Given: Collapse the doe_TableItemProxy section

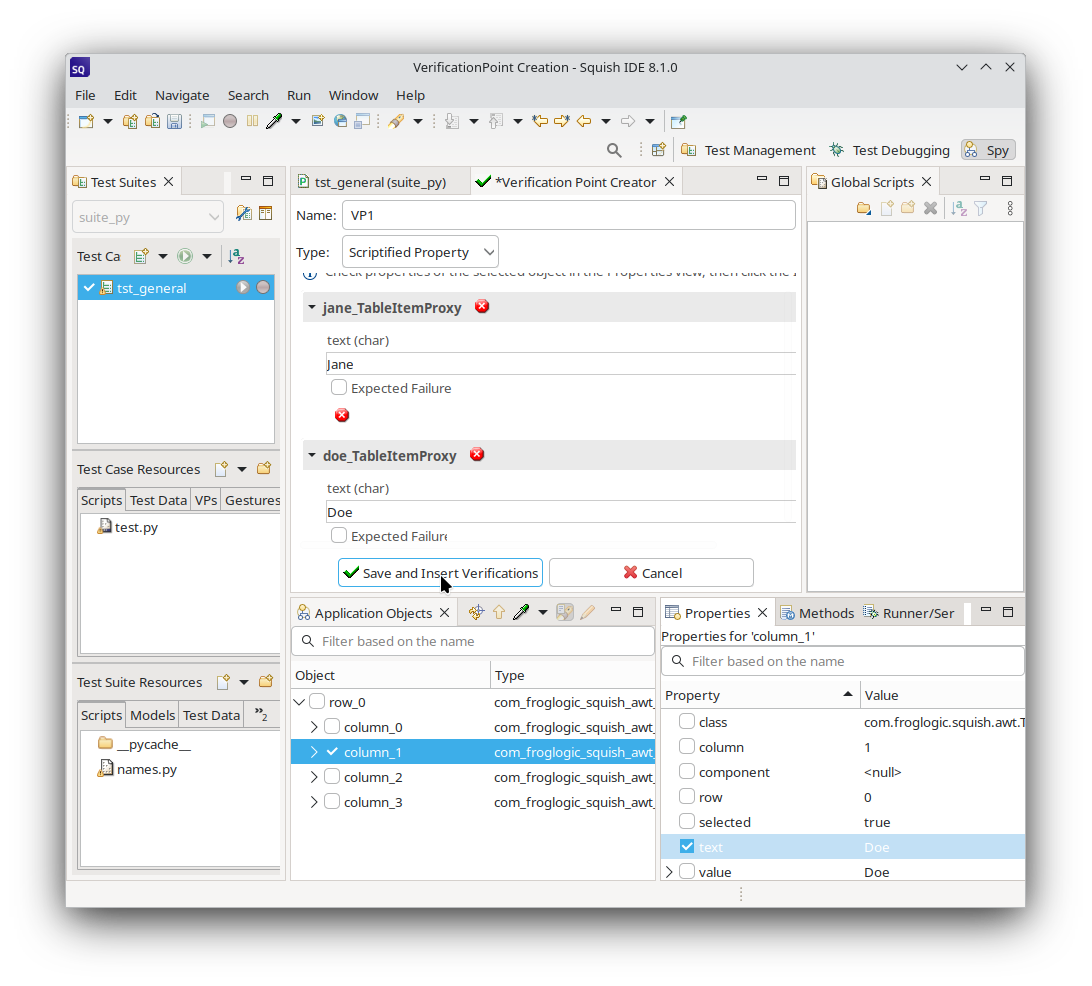Looking at the screenshot, I should [x=312, y=456].
